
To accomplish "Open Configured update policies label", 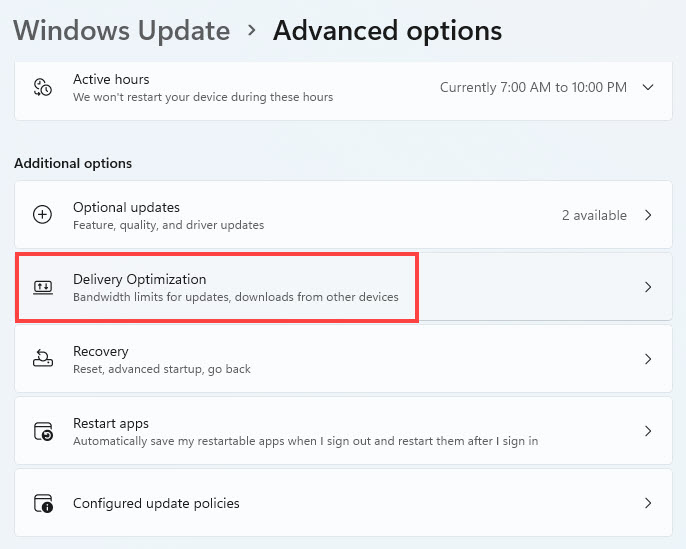I will coord(156,503).
